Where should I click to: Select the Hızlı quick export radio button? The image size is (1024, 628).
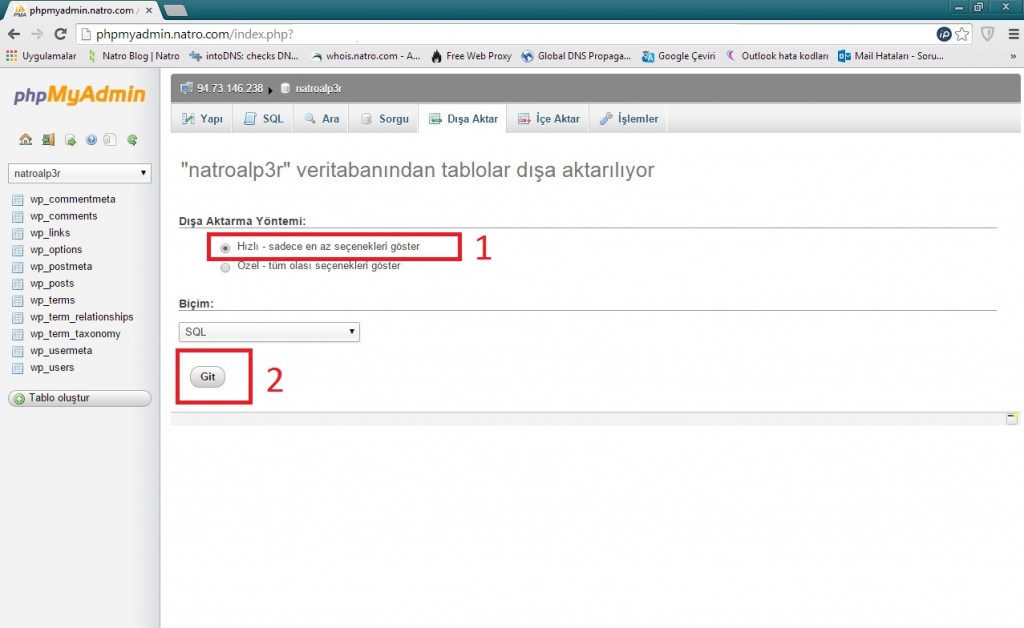click(x=225, y=247)
